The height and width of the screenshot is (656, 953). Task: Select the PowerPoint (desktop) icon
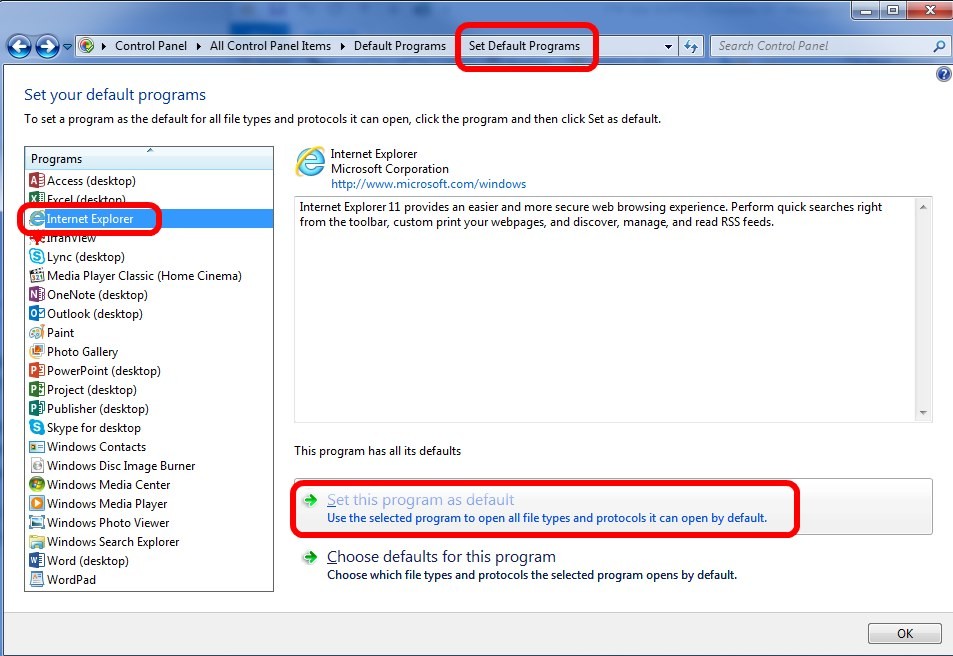pos(37,371)
